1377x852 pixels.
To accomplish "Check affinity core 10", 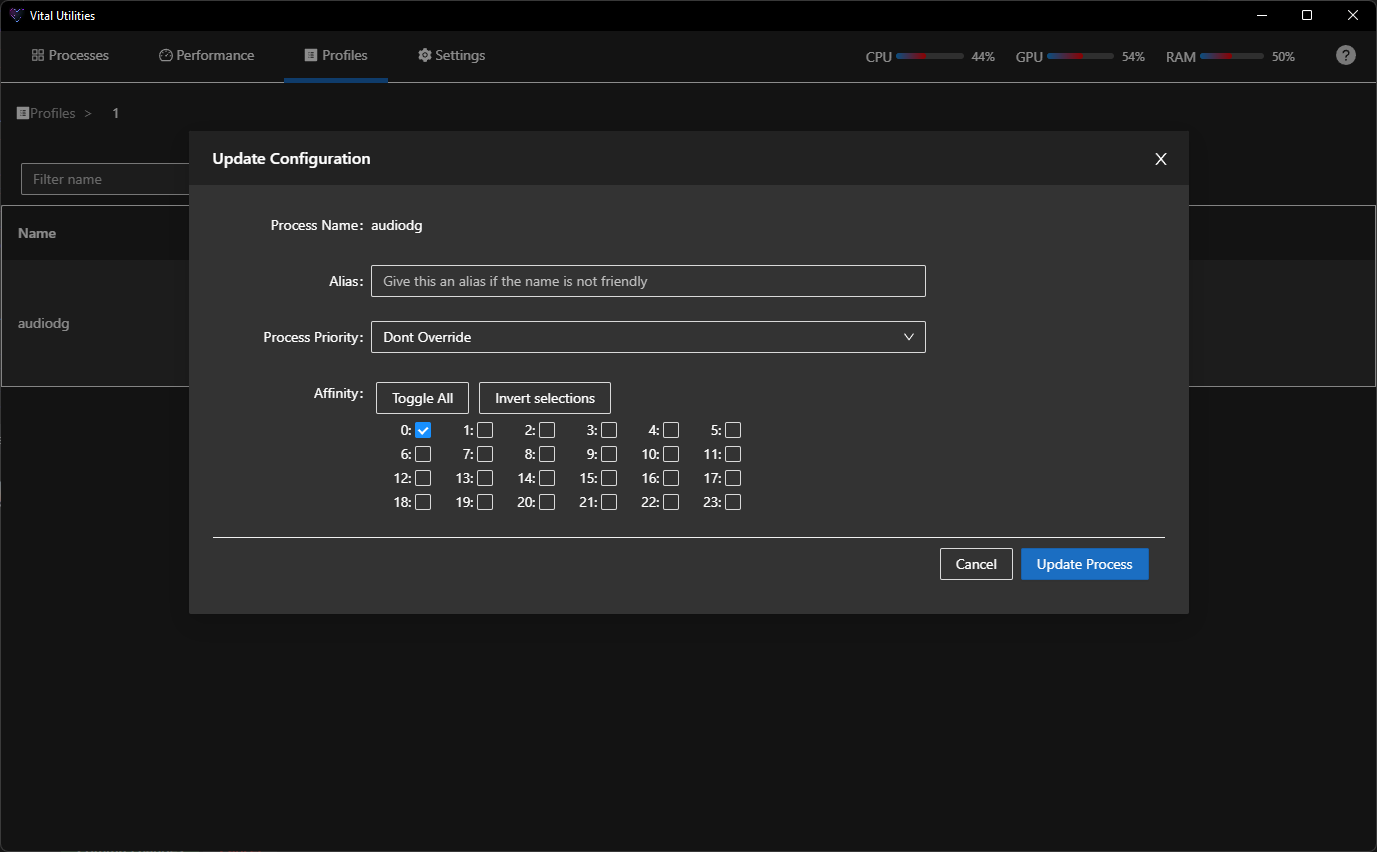I will (x=671, y=454).
